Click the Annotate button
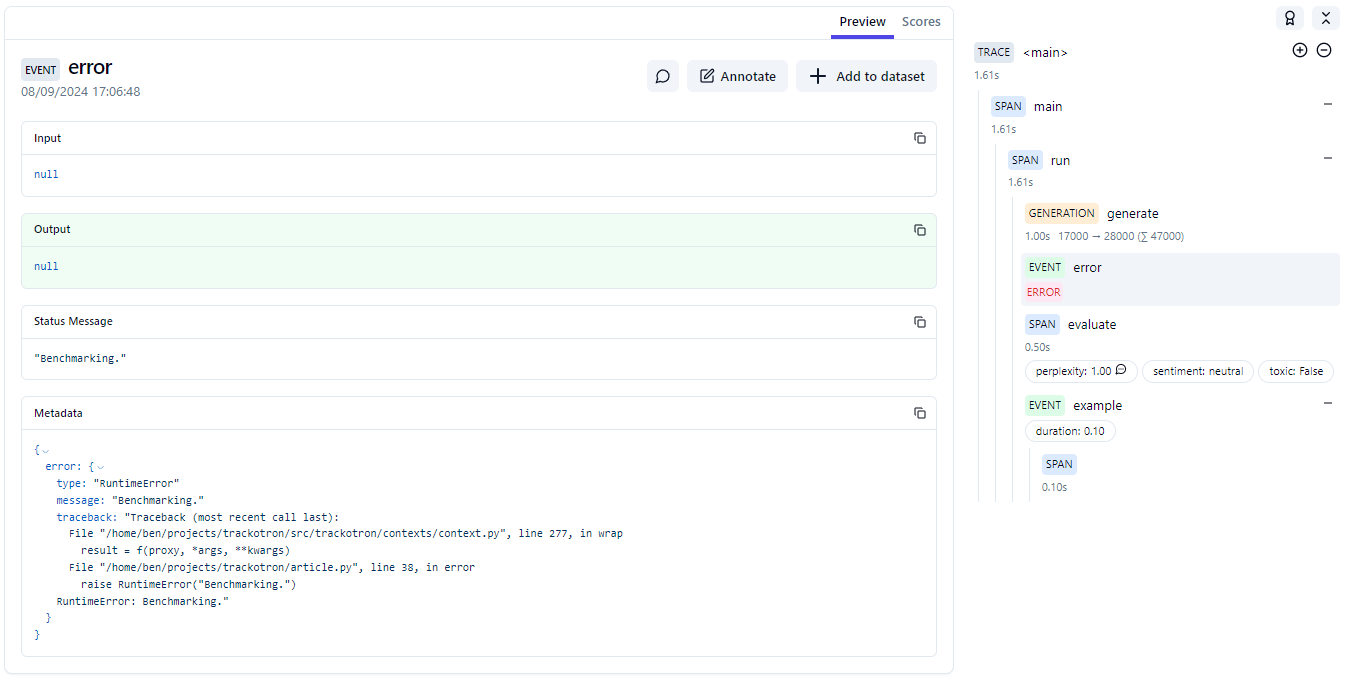 (737, 76)
